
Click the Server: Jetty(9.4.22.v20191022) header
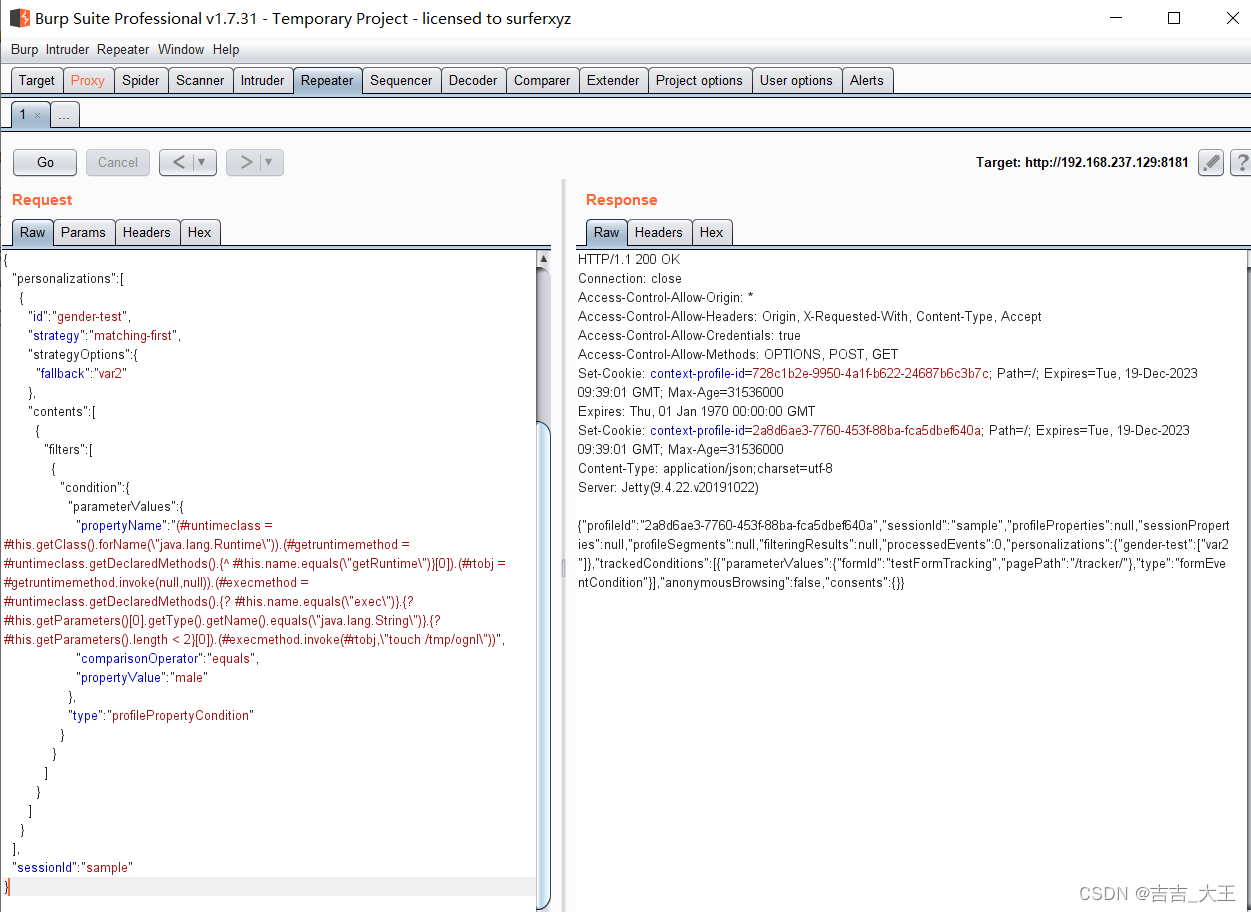coord(668,487)
